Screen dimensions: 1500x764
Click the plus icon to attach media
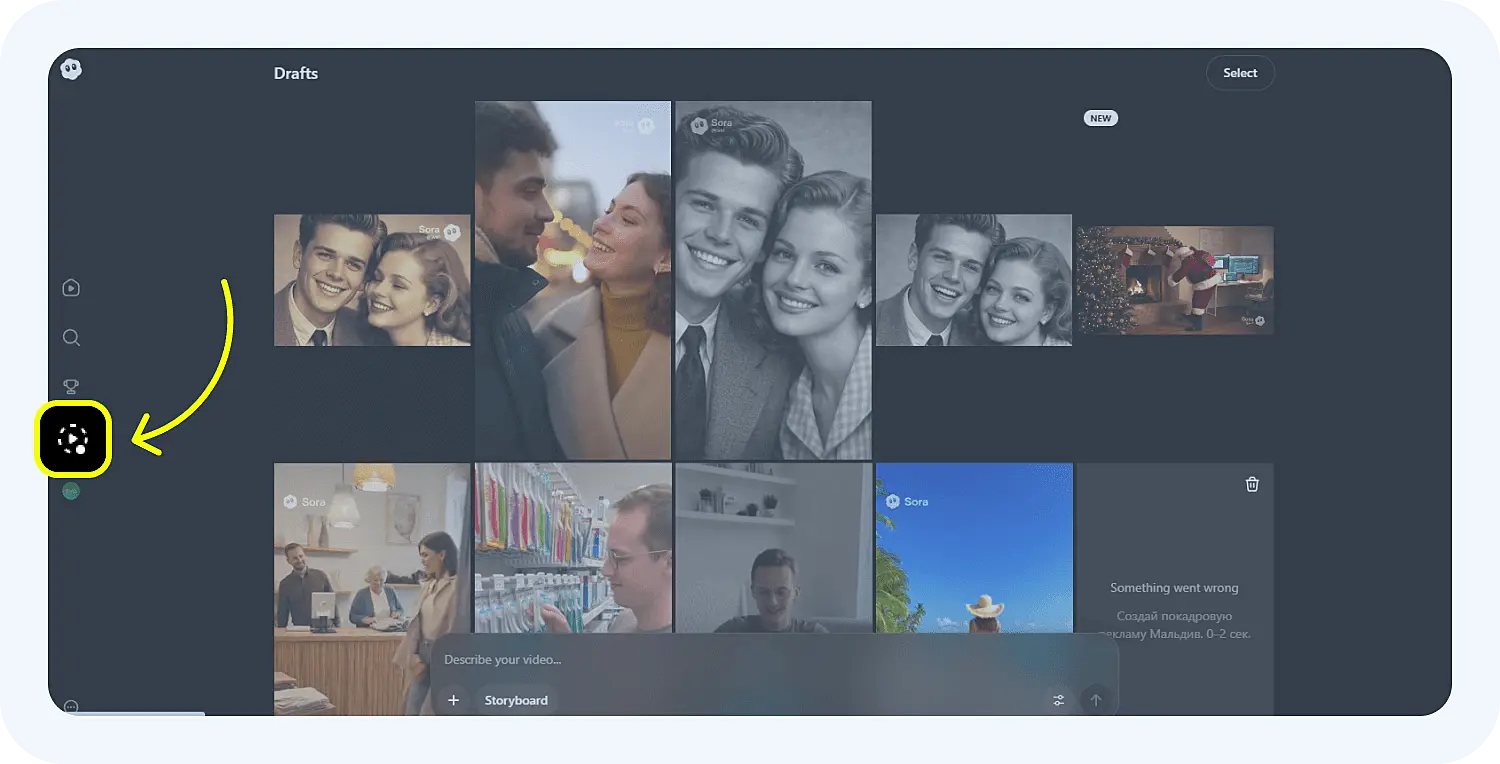click(x=453, y=700)
